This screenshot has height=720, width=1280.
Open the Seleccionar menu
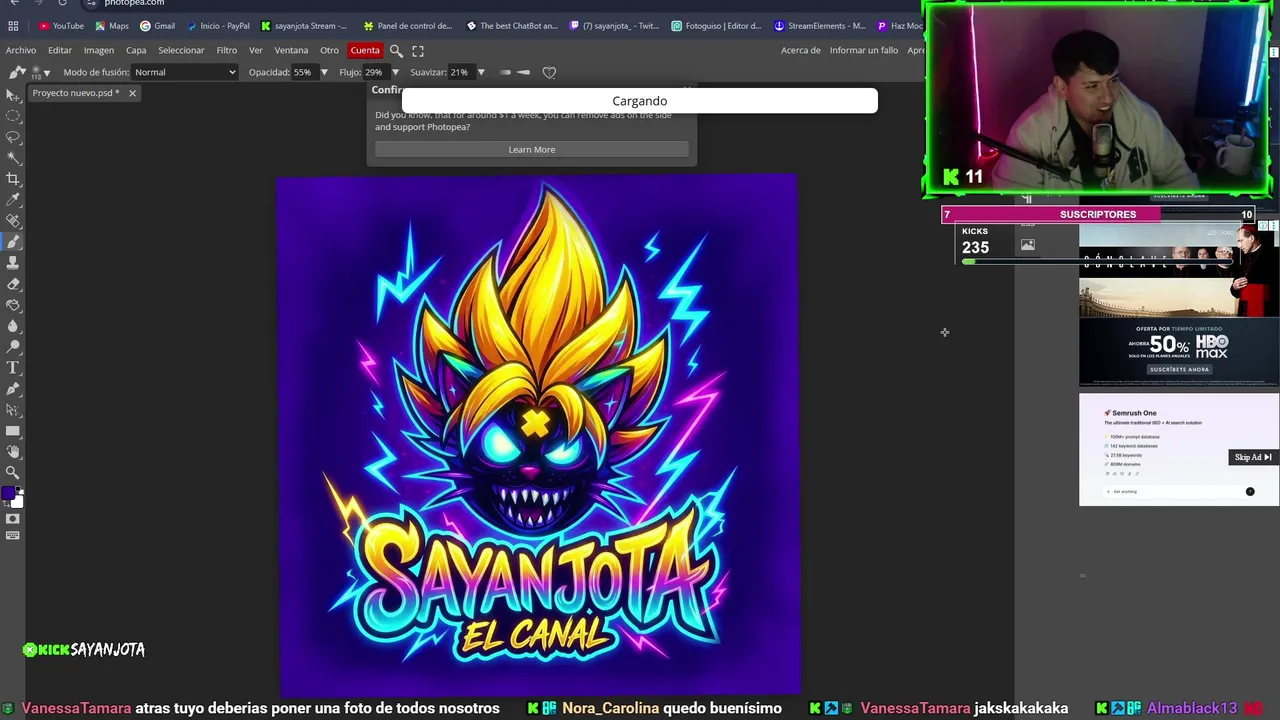tap(181, 51)
